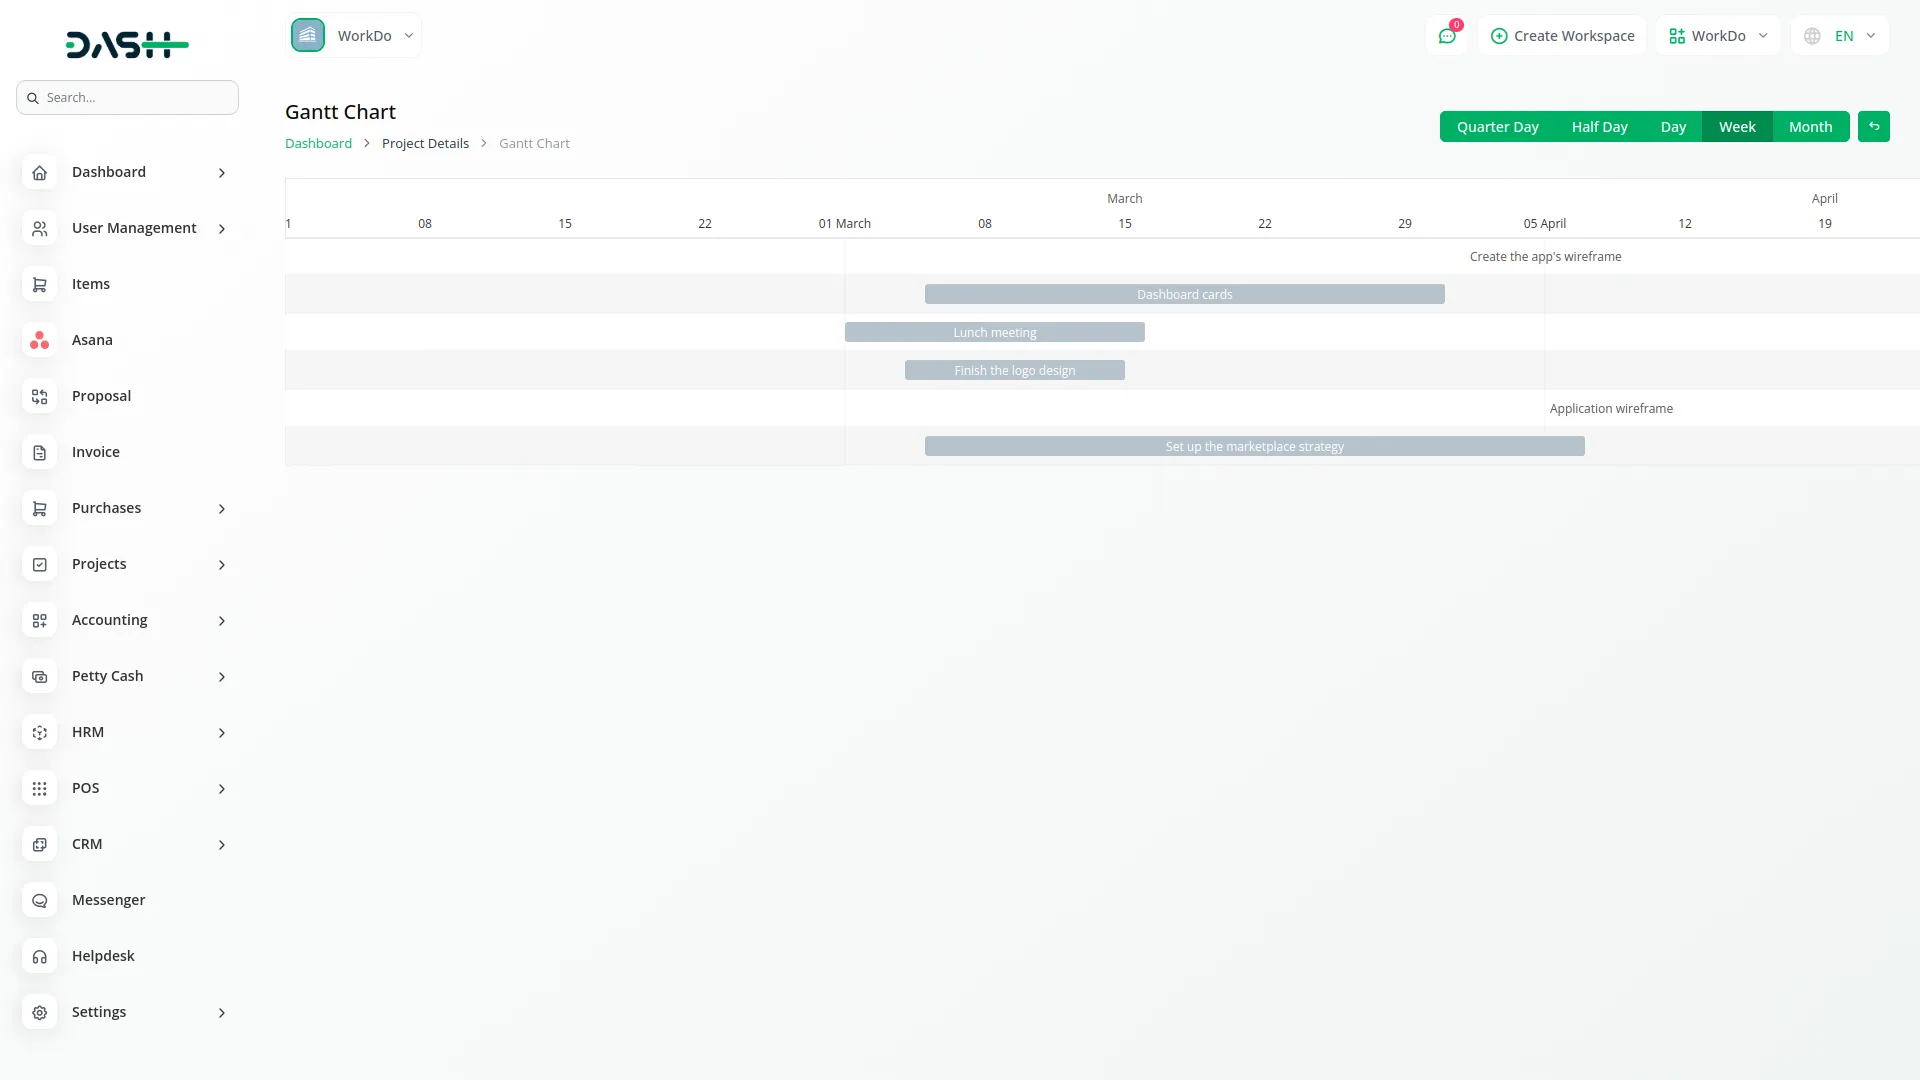The width and height of the screenshot is (1920, 1080).
Task: Click the globe language icon
Action: tap(1812, 36)
